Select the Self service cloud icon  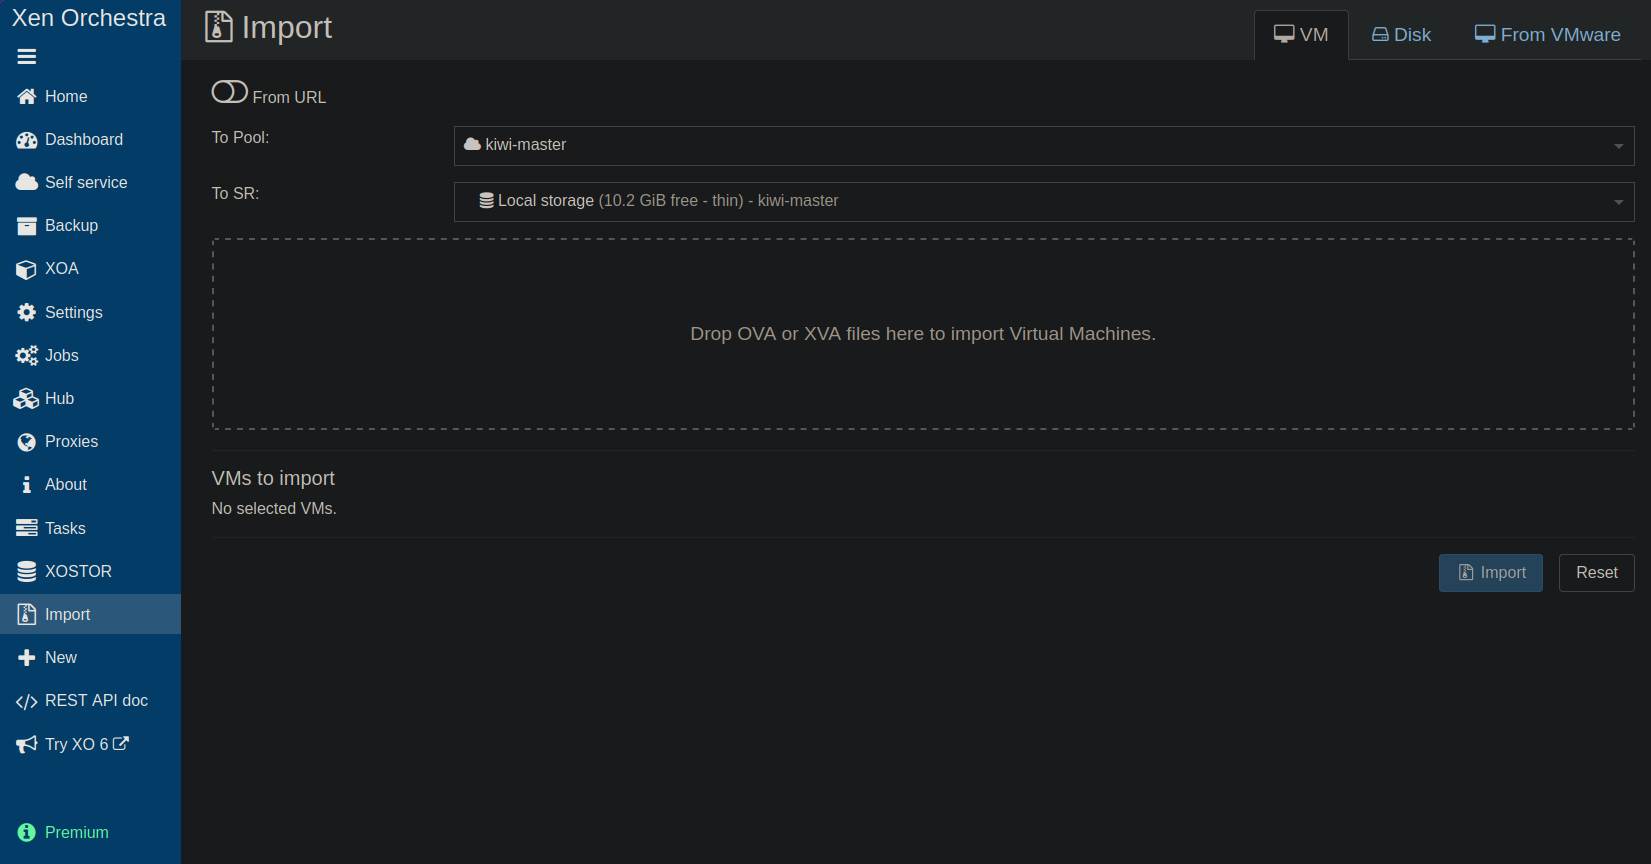(x=27, y=182)
